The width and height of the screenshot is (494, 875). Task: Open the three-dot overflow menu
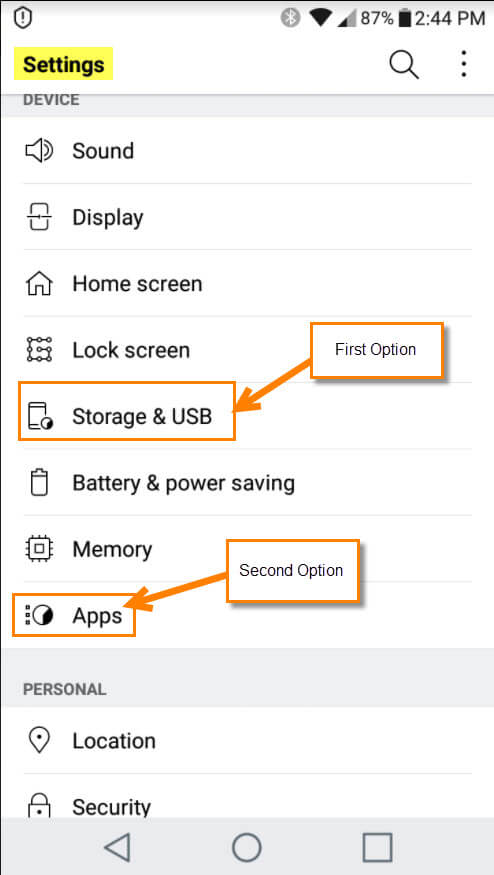pos(463,65)
